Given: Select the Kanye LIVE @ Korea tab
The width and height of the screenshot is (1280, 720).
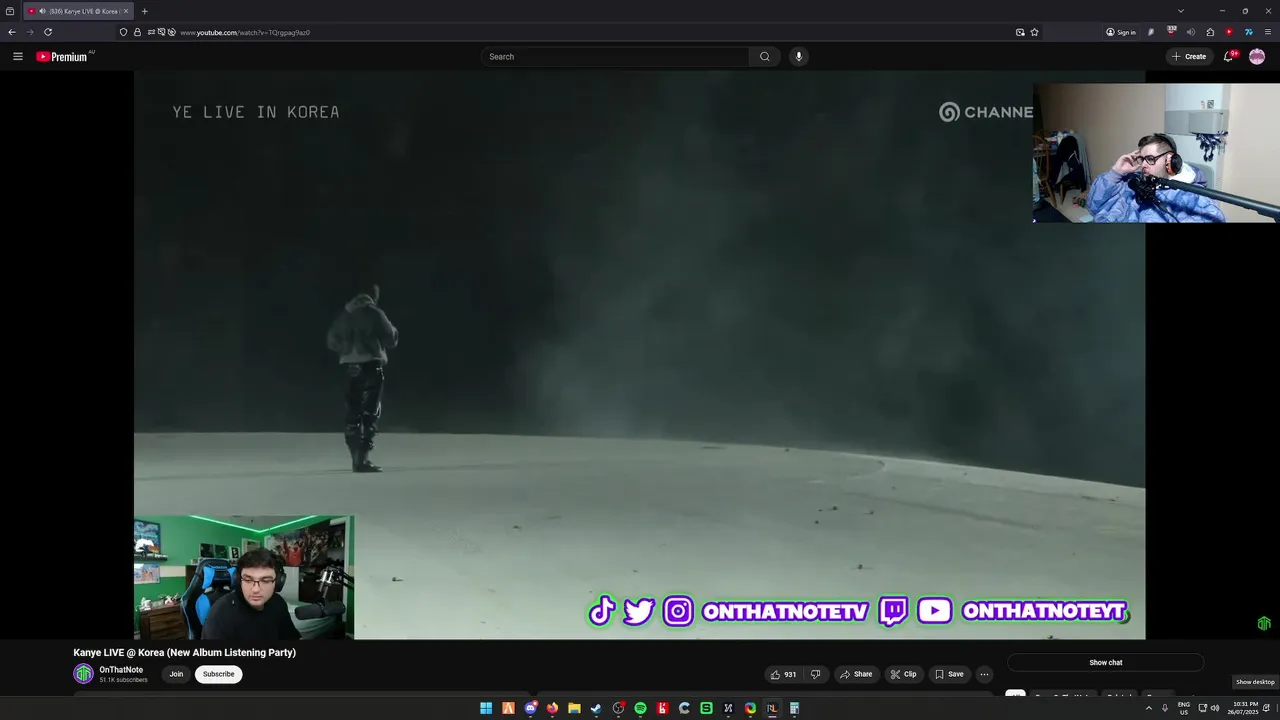Looking at the screenshot, I should (x=78, y=11).
